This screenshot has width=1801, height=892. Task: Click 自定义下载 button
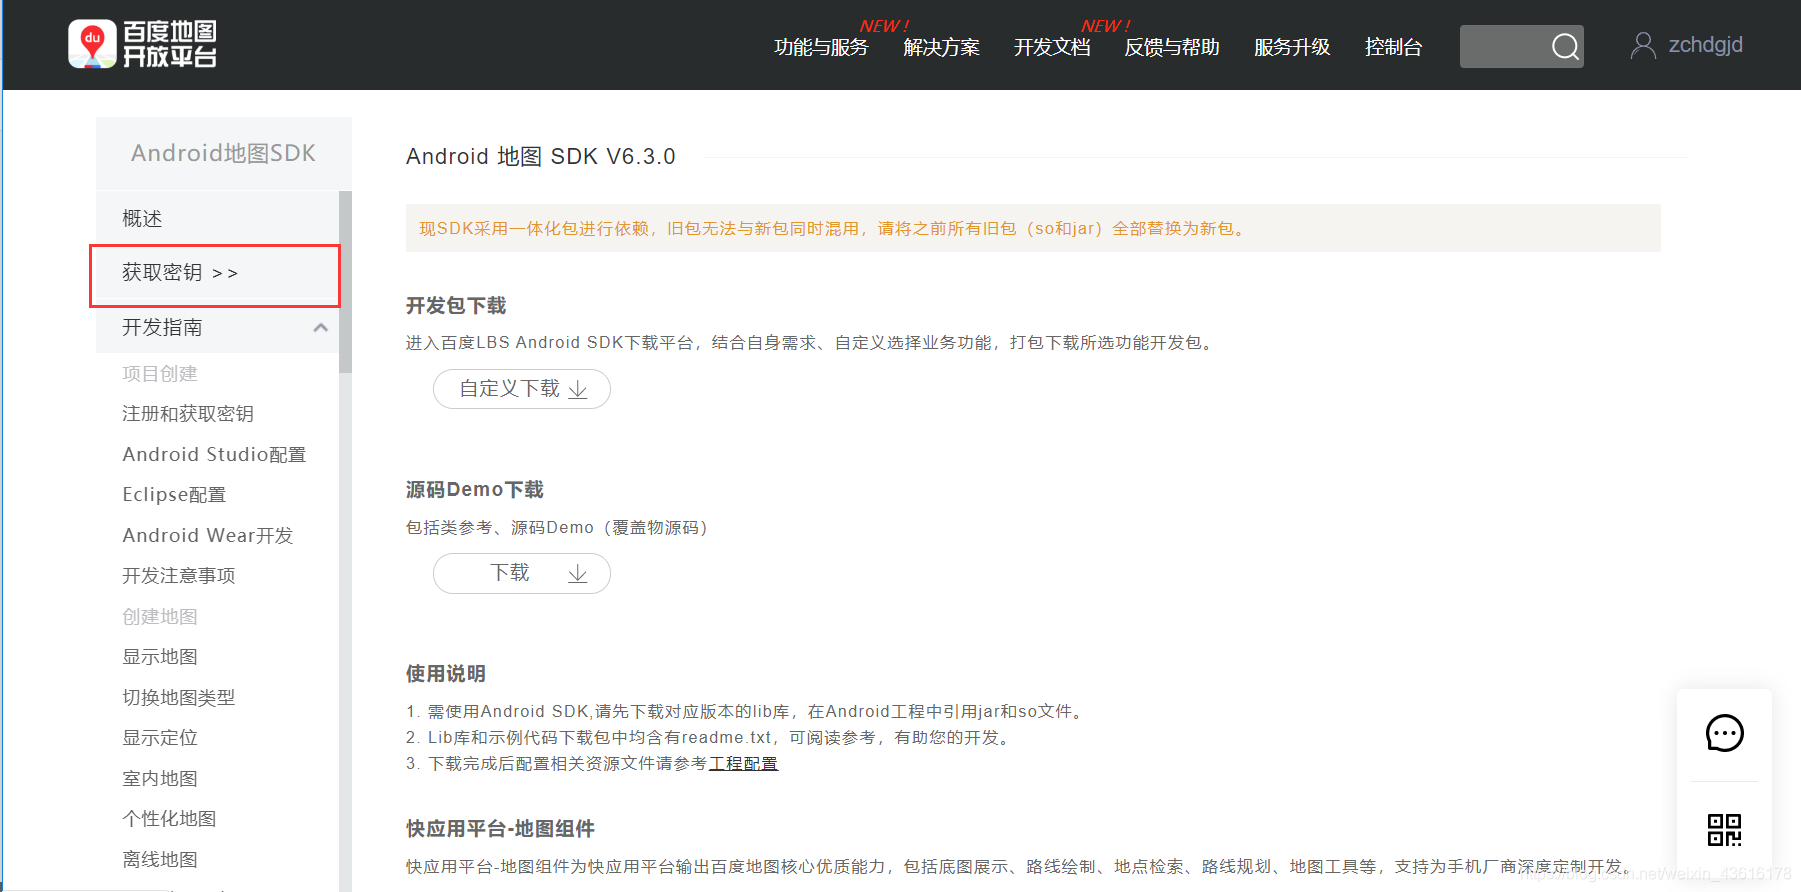click(522, 389)
